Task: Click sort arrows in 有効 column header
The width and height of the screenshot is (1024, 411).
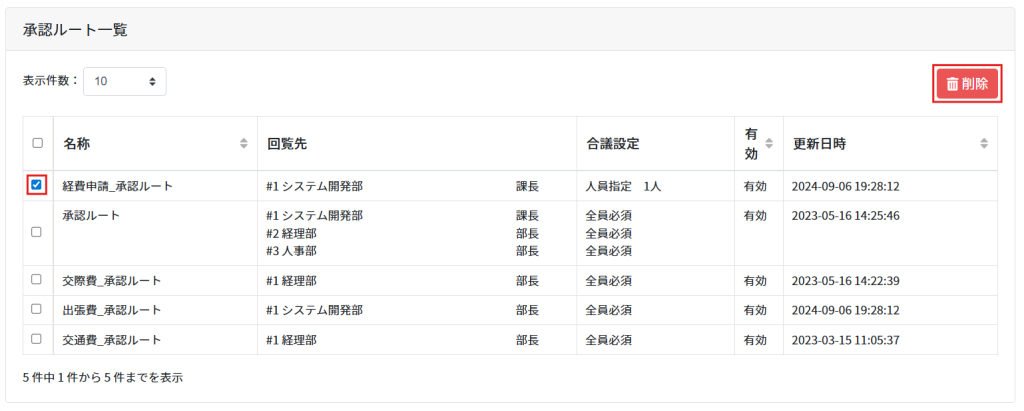Action: point(769,144)
